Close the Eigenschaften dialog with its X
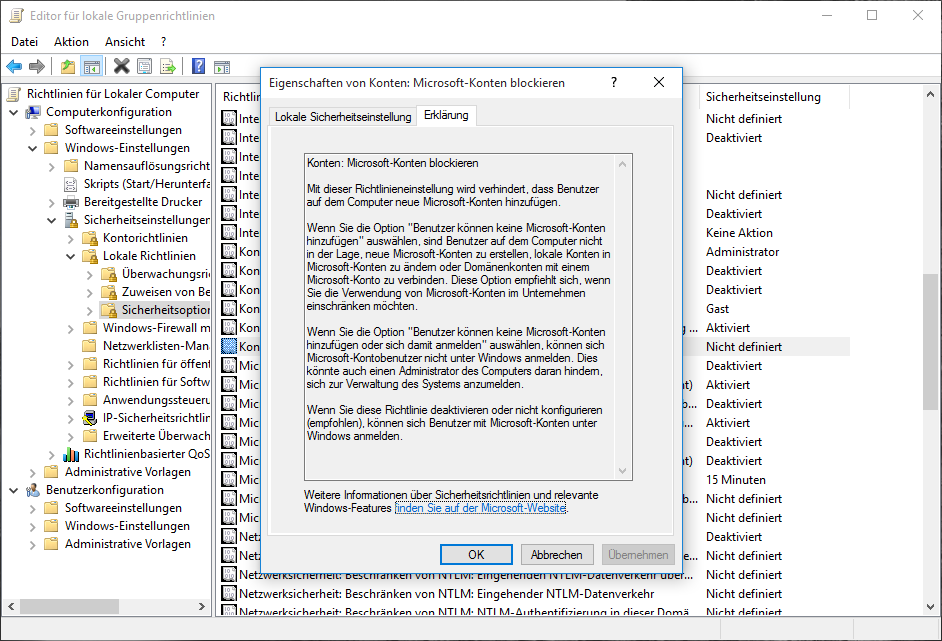 [x=658, y=82]
